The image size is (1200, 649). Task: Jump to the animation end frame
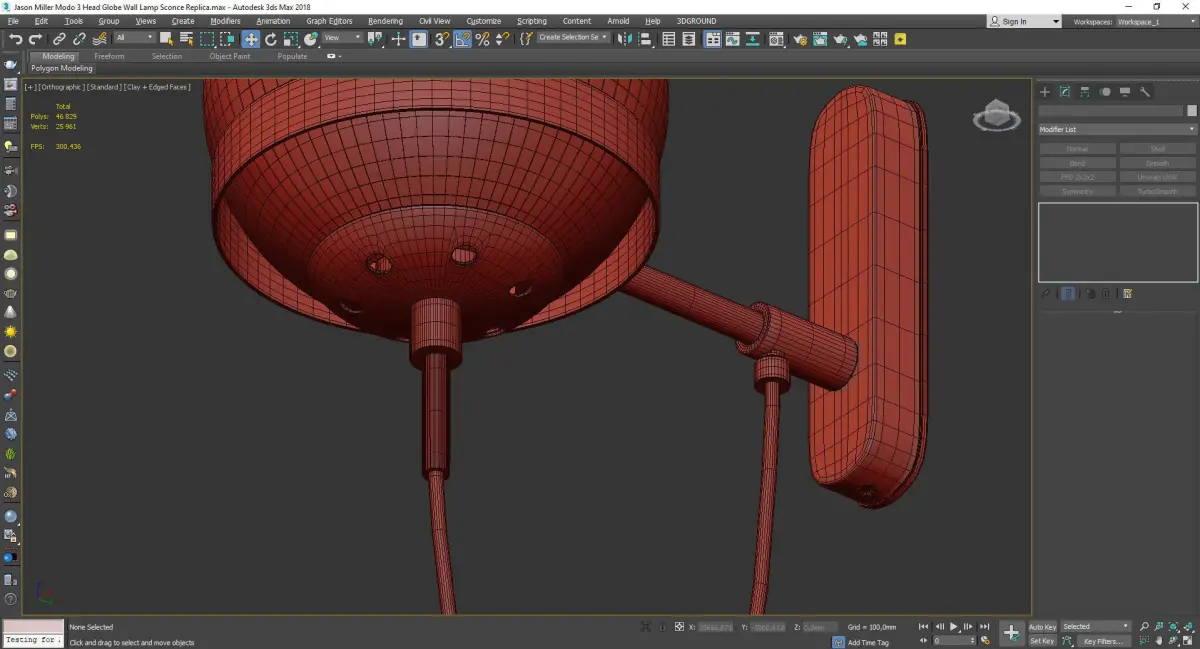pos(985,627)
